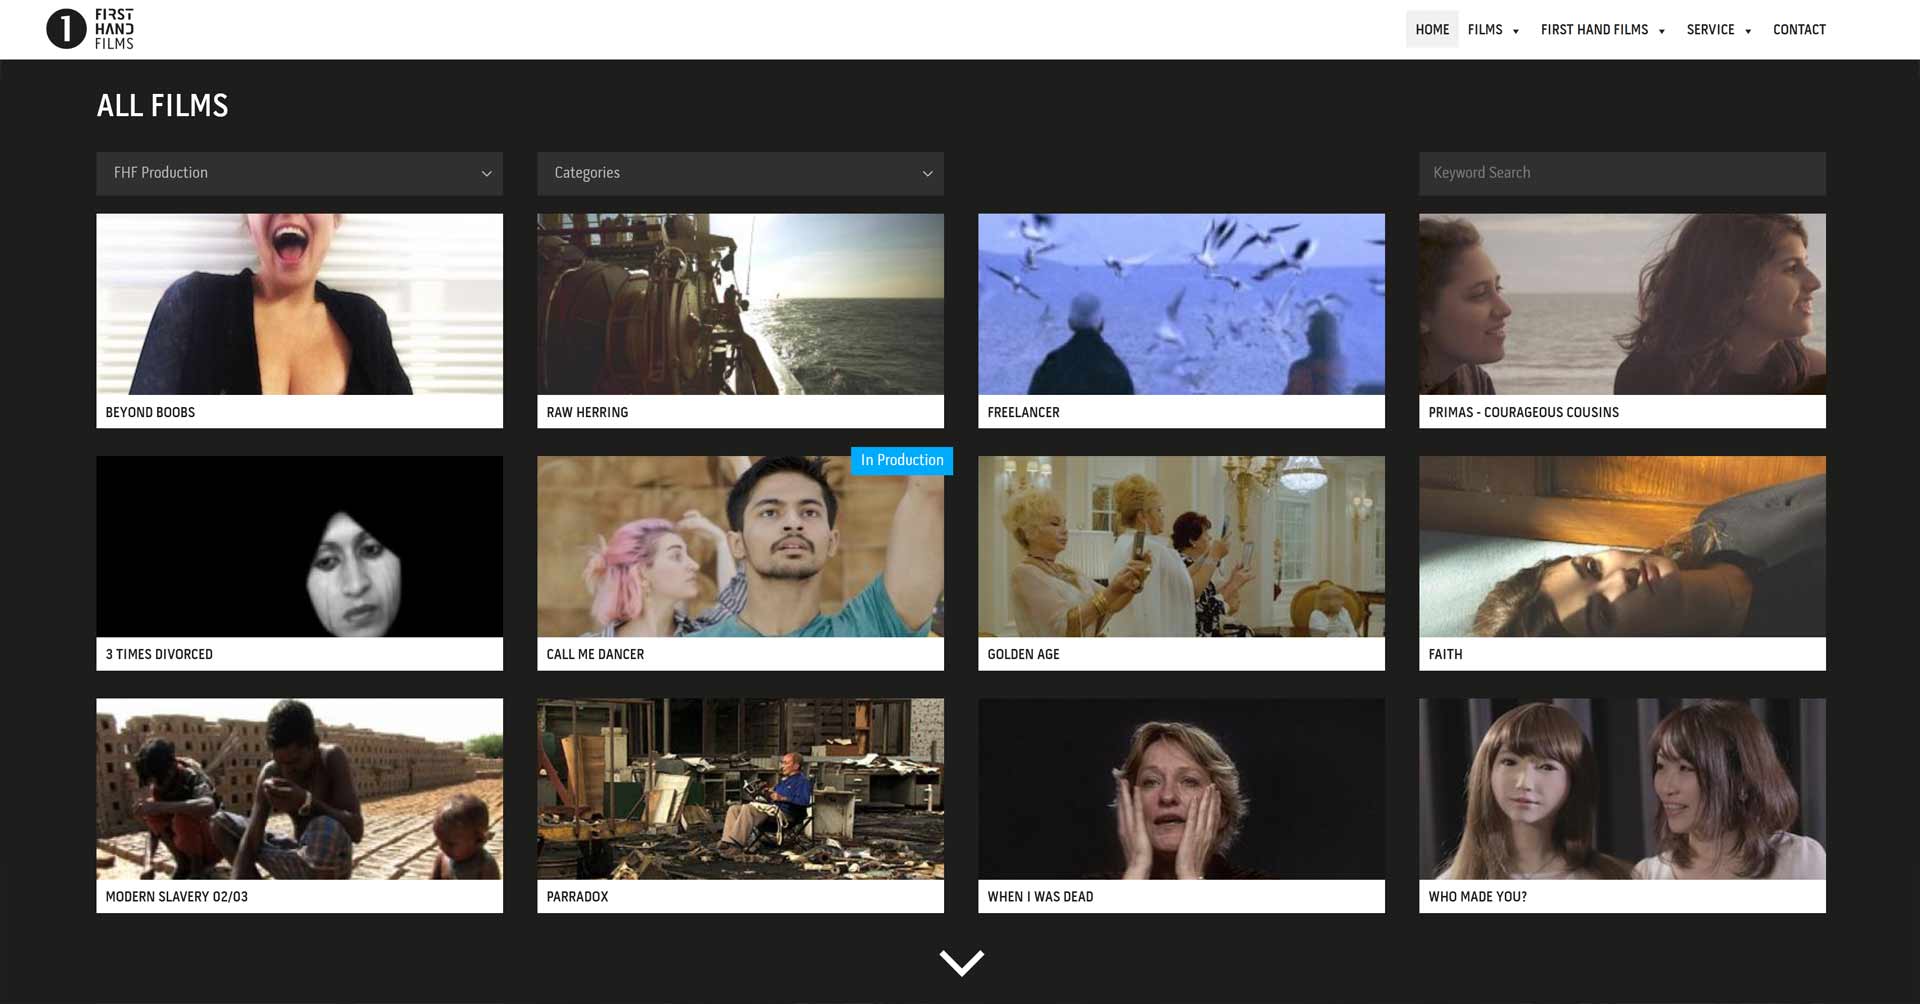Viewport: 1920px width, 1004px height.
Task: Open the First Hand Films logo
Action: tap(90, 29)
